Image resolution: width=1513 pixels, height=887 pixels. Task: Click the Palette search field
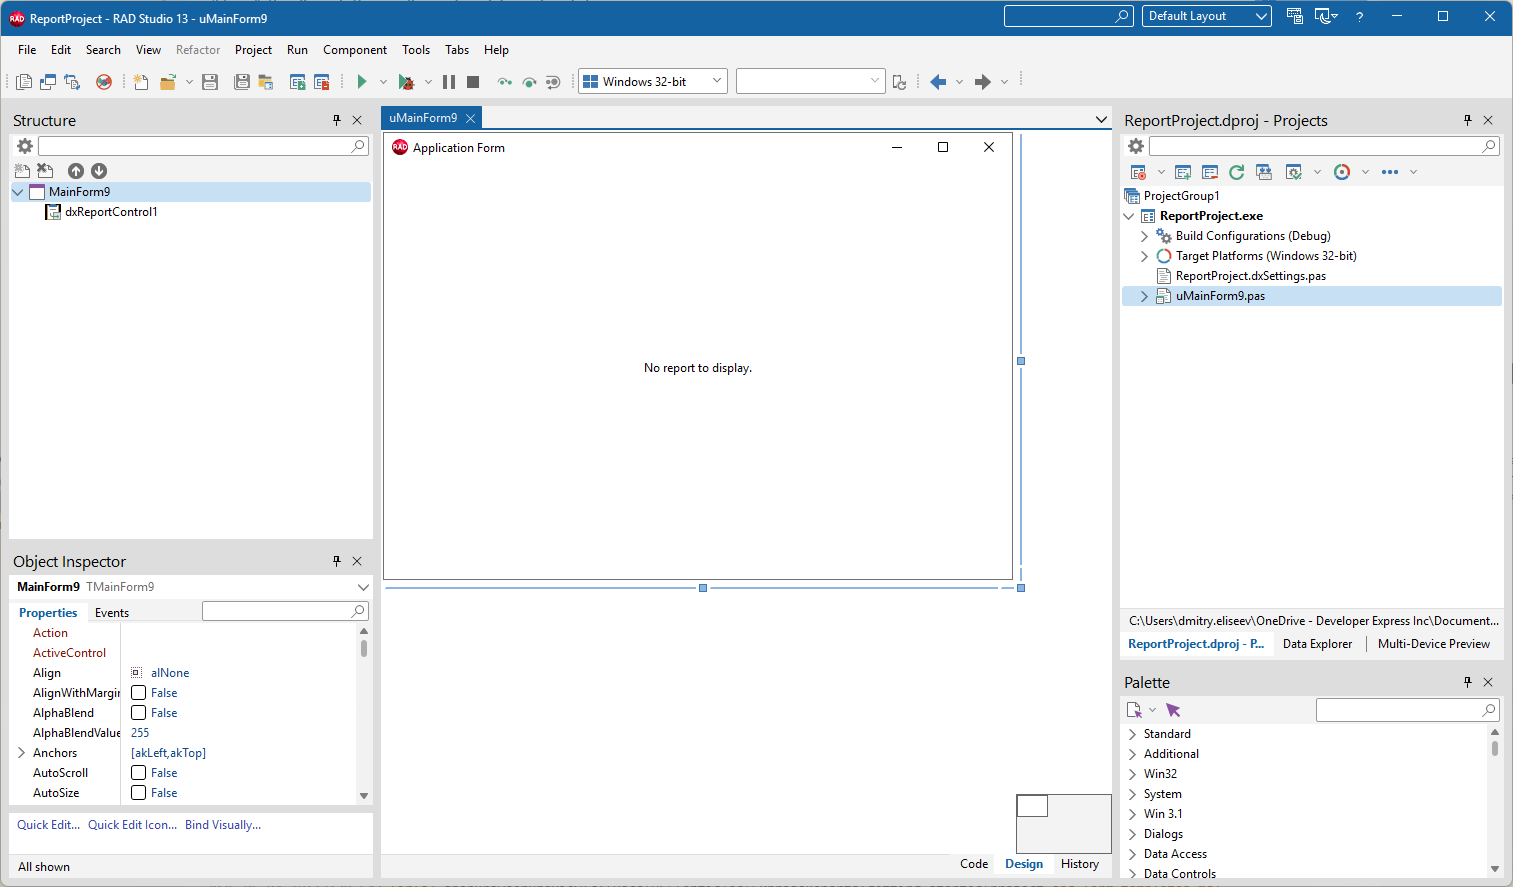[x=1407, y=710]
